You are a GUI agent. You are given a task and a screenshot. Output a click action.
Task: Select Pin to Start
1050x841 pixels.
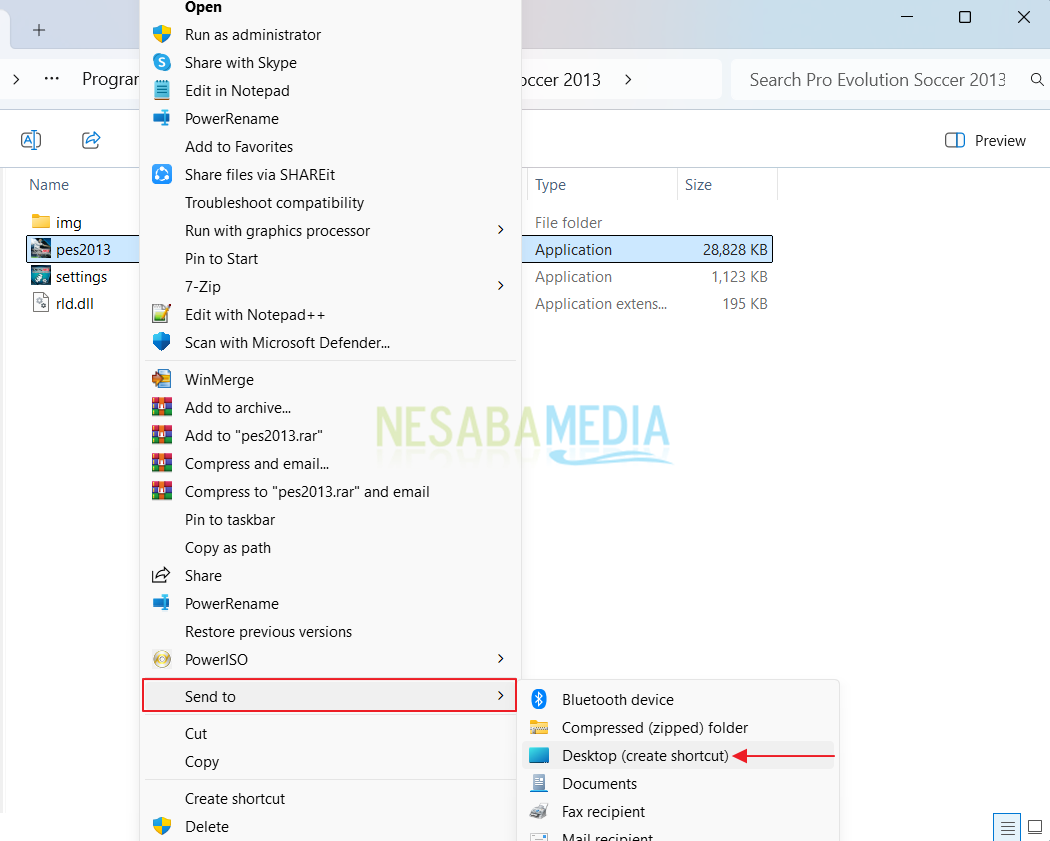click(x=222, y=258)
